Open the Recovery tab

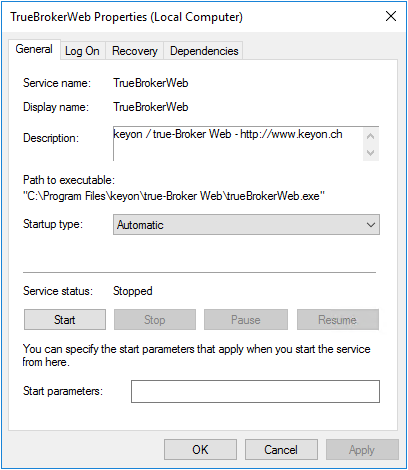pyautogui.click(x=135, y=51)
